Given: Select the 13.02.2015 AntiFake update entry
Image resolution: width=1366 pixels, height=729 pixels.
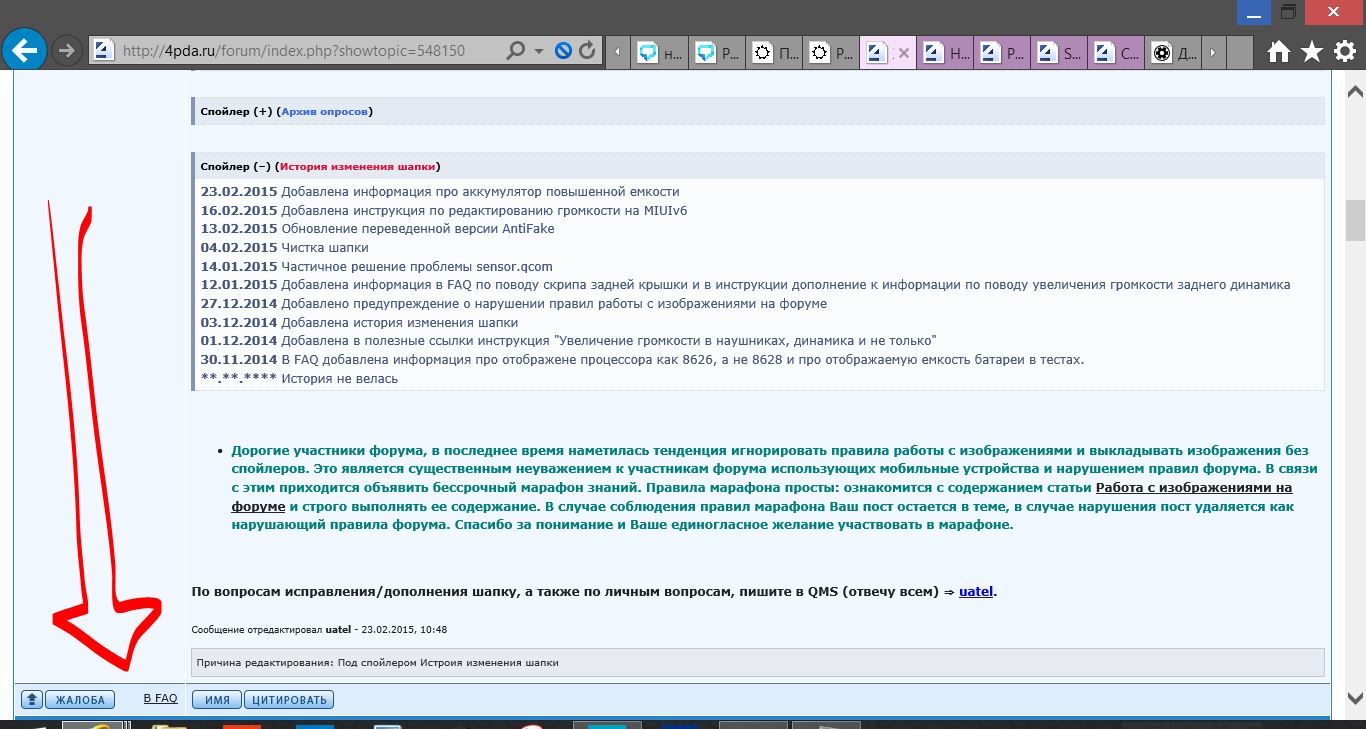Looking at the screenshot, I should coord(377,229).
